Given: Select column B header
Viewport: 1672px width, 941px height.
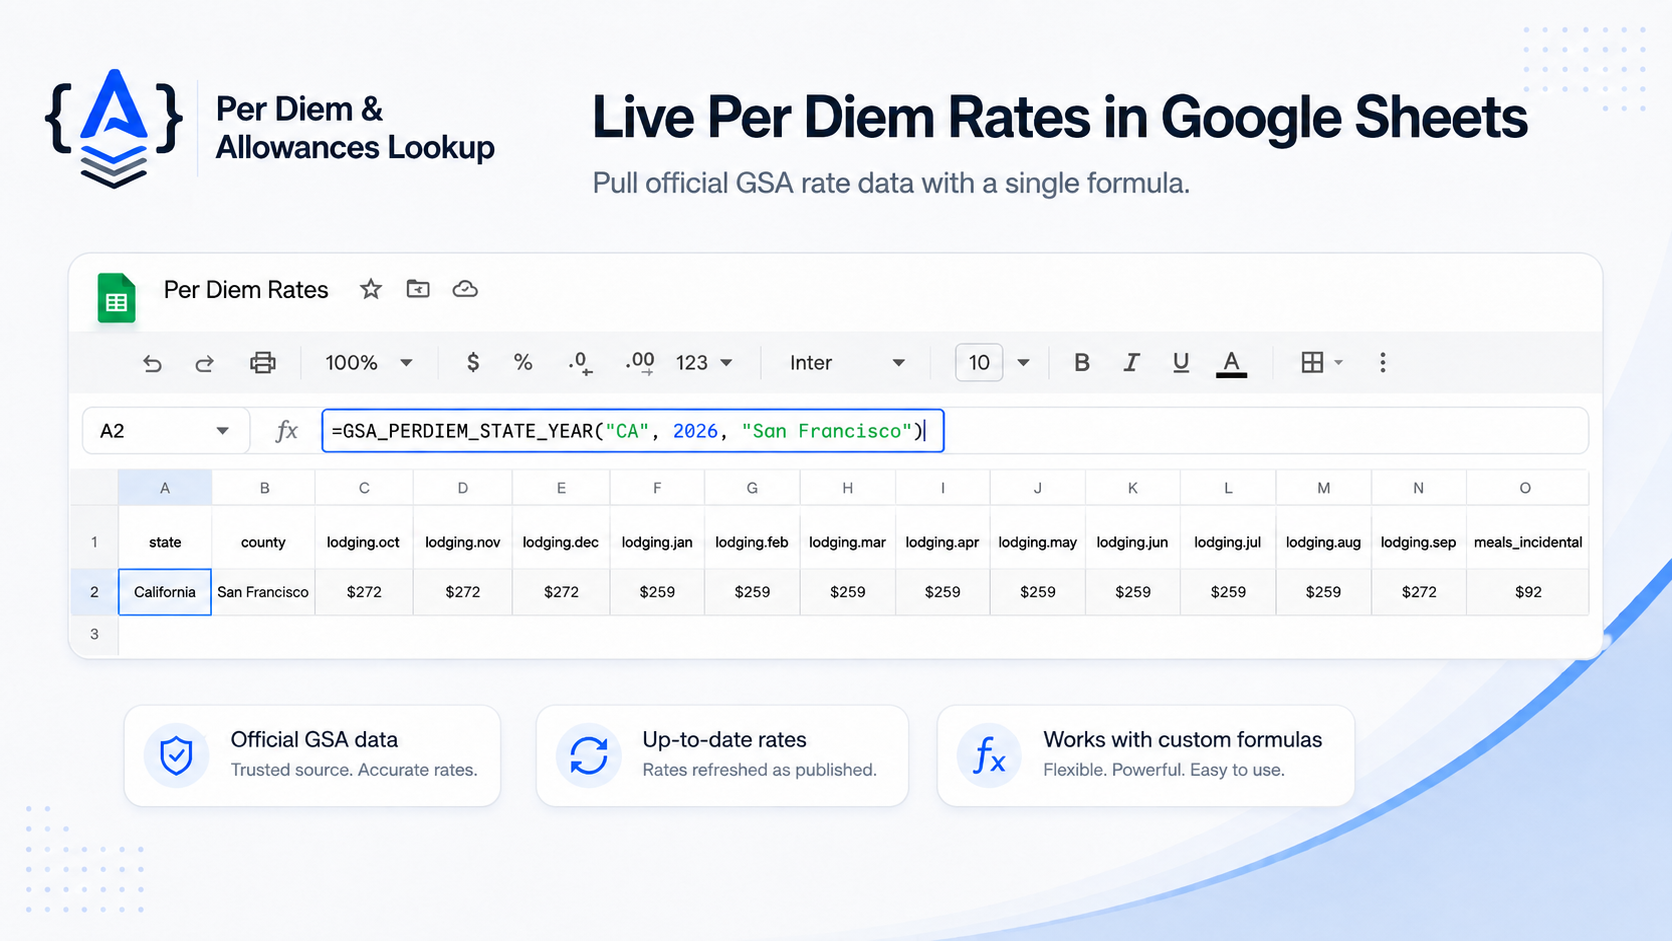Looking at the screenshot, I should 264,488.
